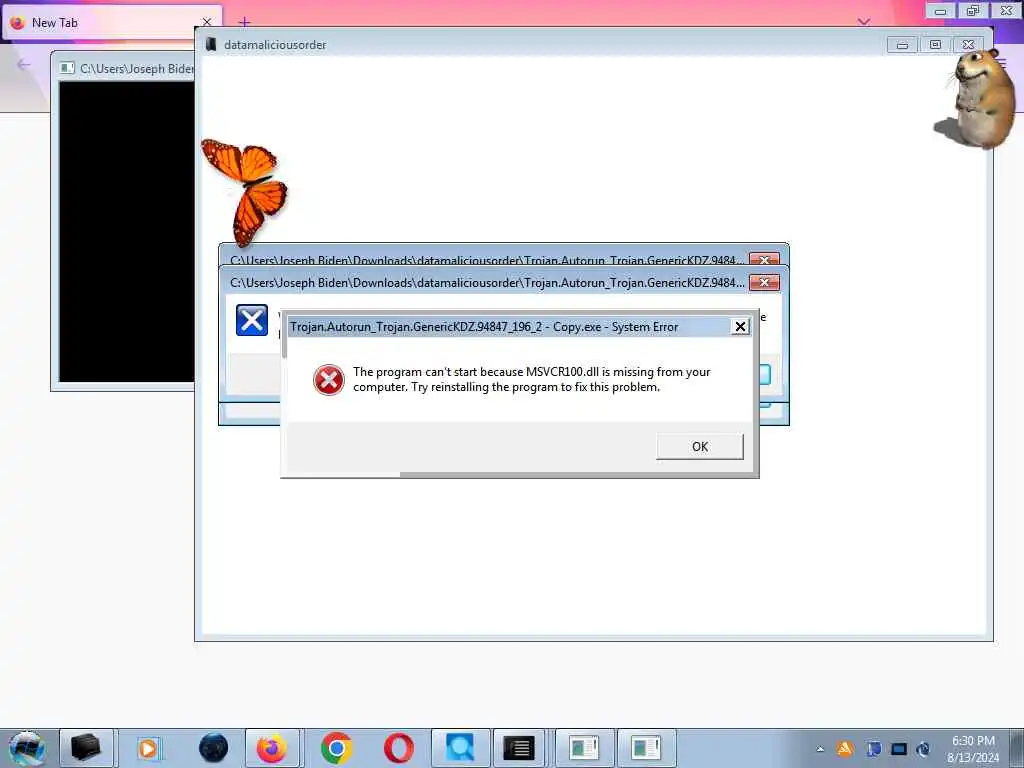Click the blue X icon in the Trojan path dialog
The height and width of the screenshot is (768, 1024).
pyautogui.click(x=251, y=321)
